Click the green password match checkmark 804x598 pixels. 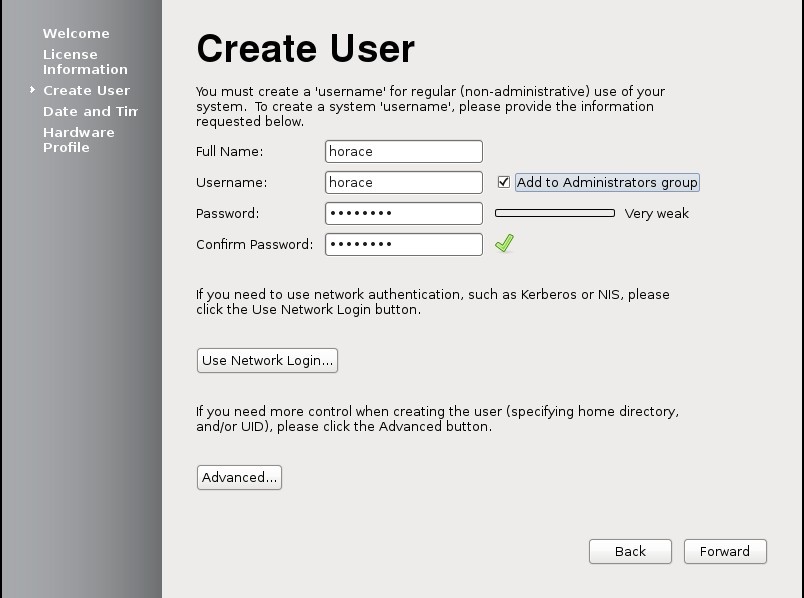pyautogui.click(x=504, y=242)
